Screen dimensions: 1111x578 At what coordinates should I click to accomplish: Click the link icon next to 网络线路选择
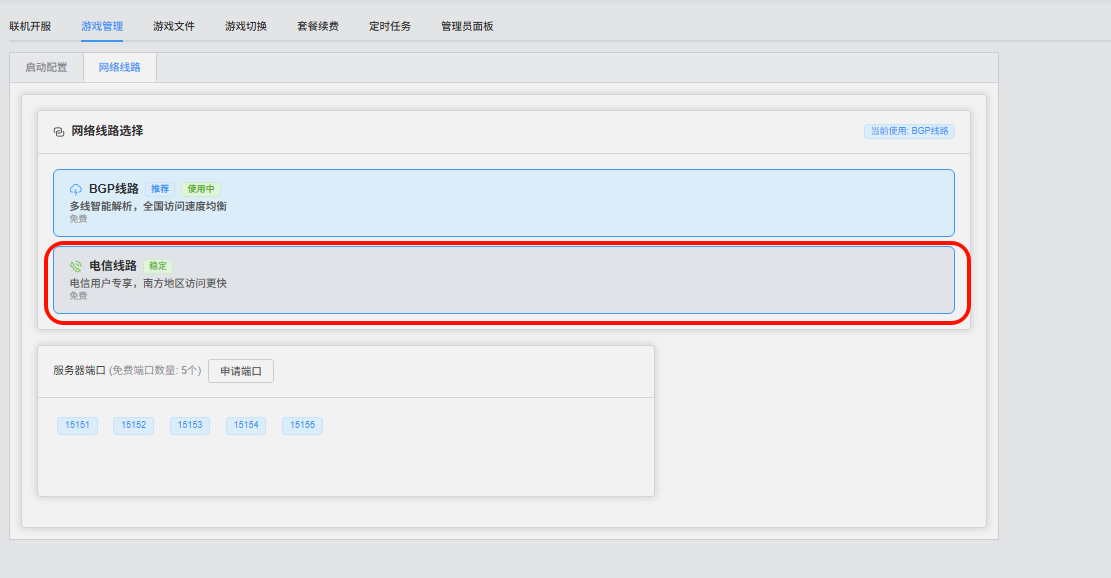pos(59,132)
